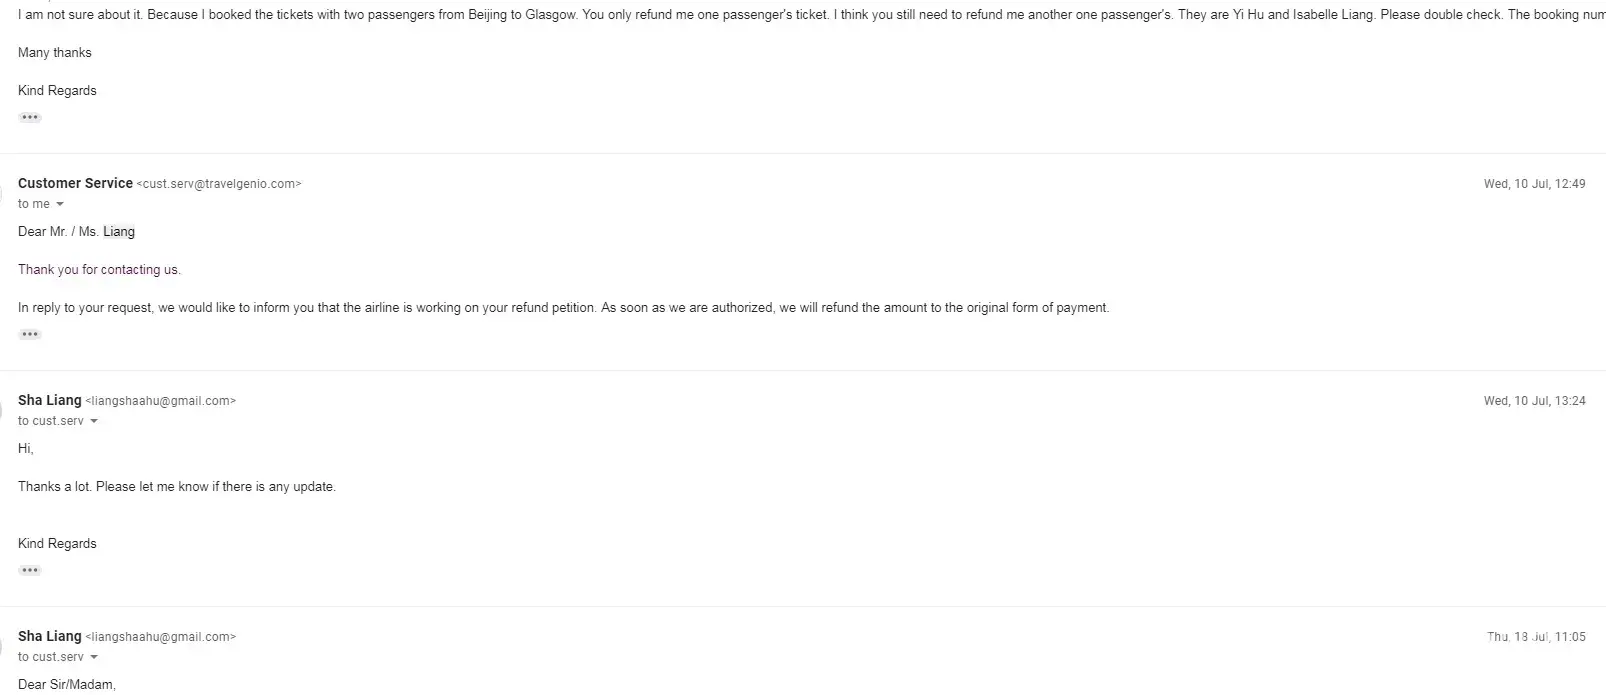The width and height of the screenshot is (1606, 695).
Task: Open recipient details arrow next to 'to me'
Action: pyautogui.click(x=60, y=205)
